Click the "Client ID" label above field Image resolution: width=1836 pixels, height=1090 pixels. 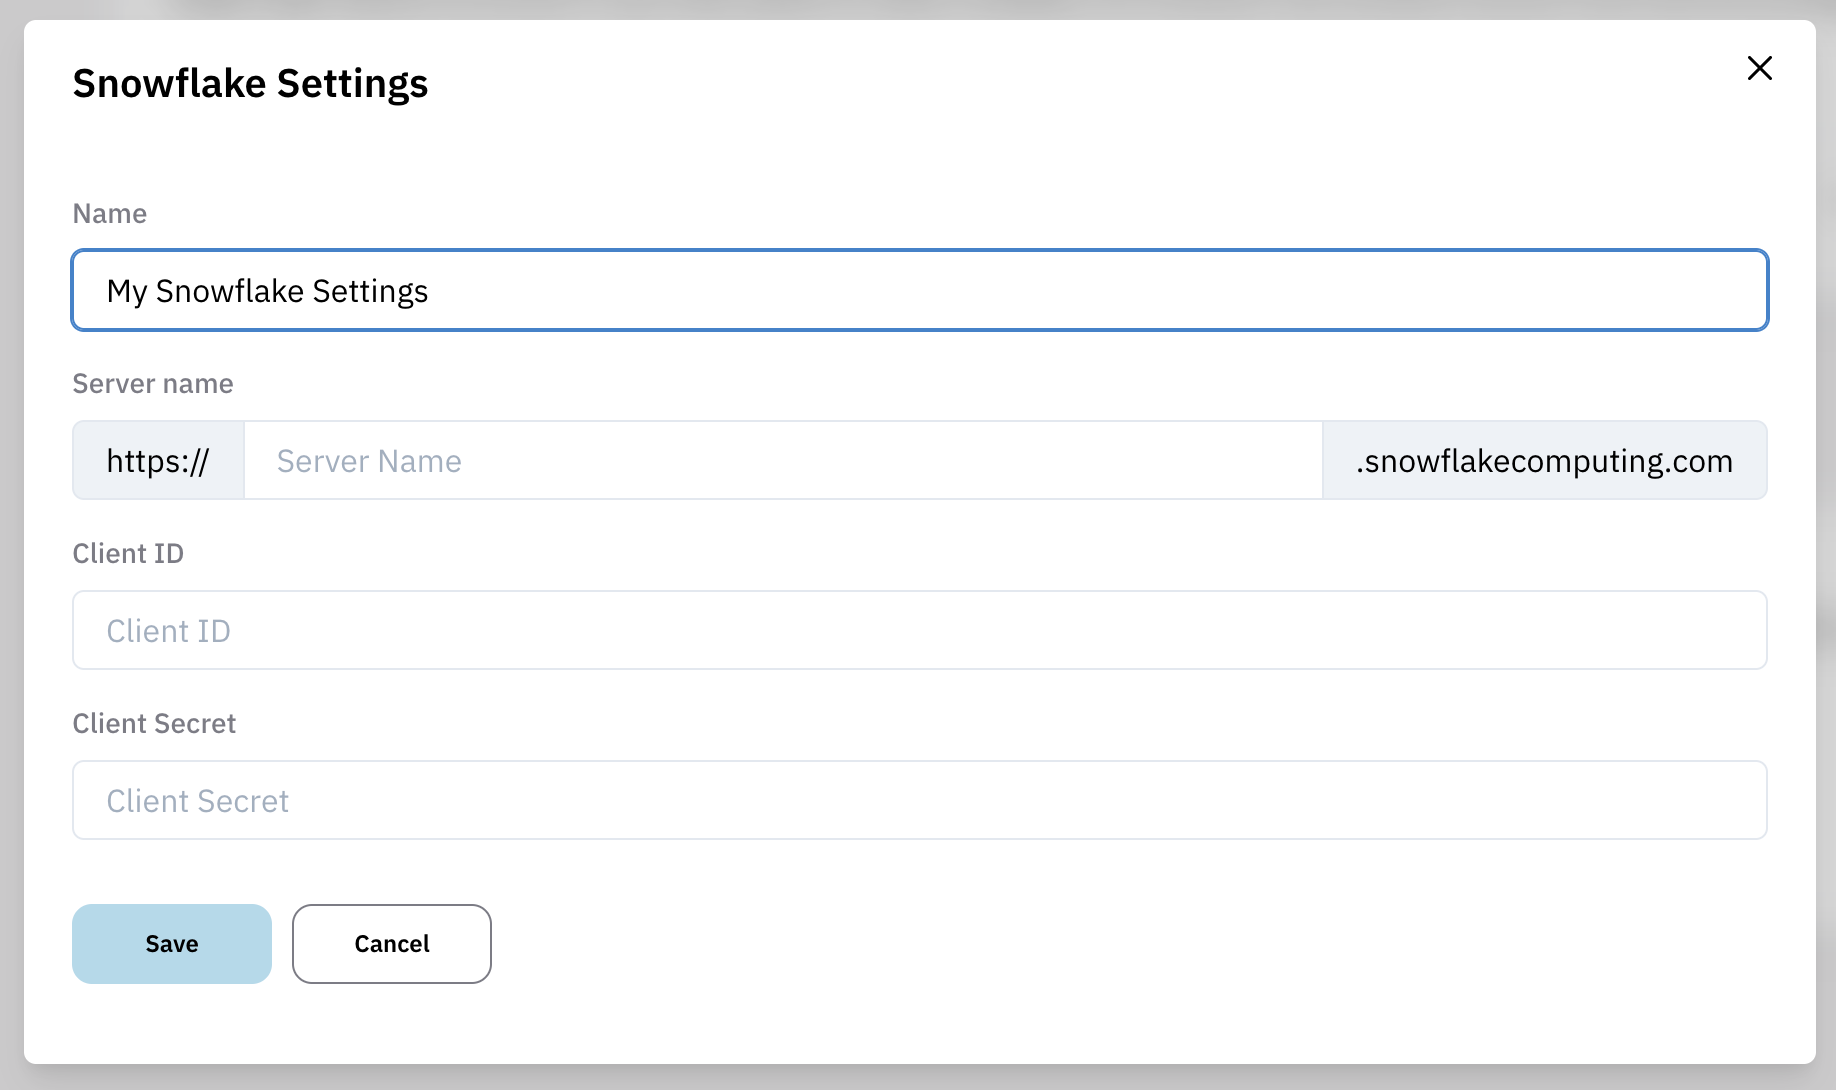[x=128, y=554]
